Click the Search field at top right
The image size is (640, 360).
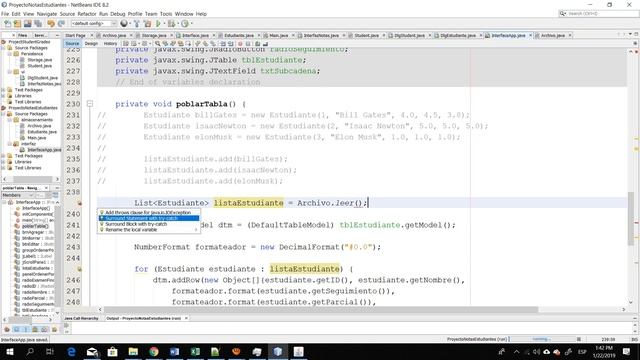click(598, 14)
